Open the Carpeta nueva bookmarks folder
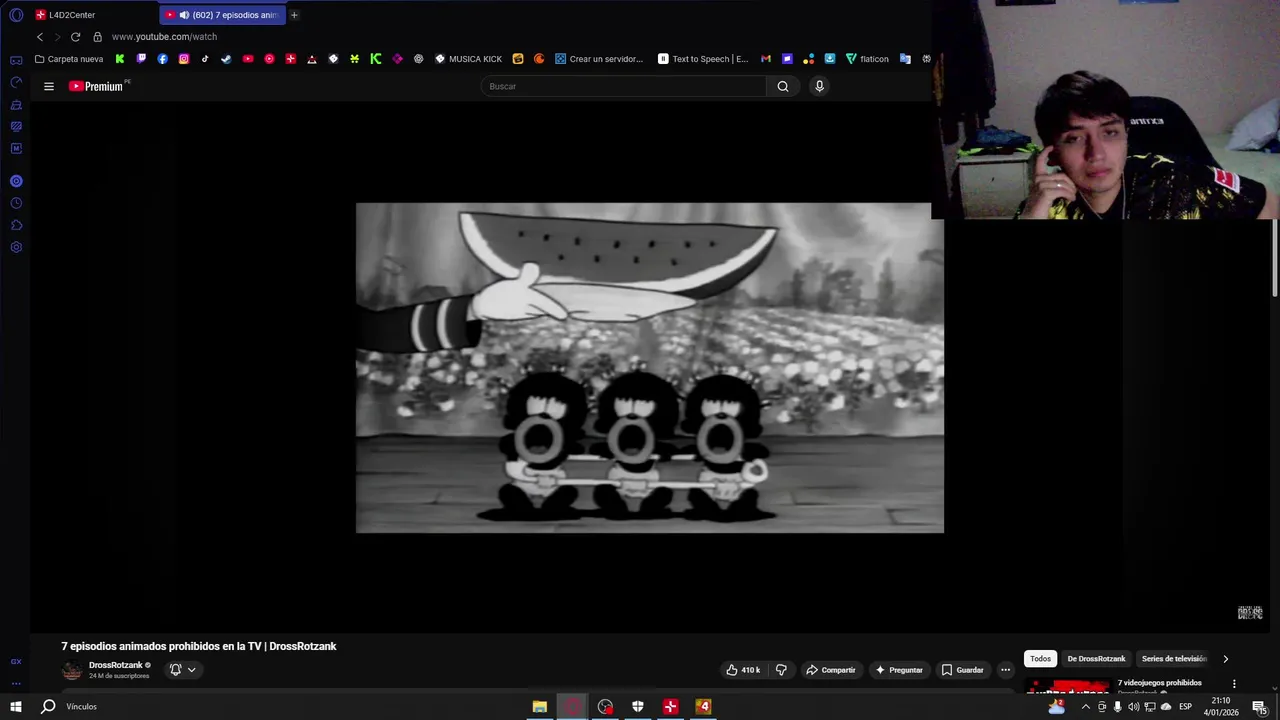Screen dimensions: 1280x720 (x=69, y=59)
